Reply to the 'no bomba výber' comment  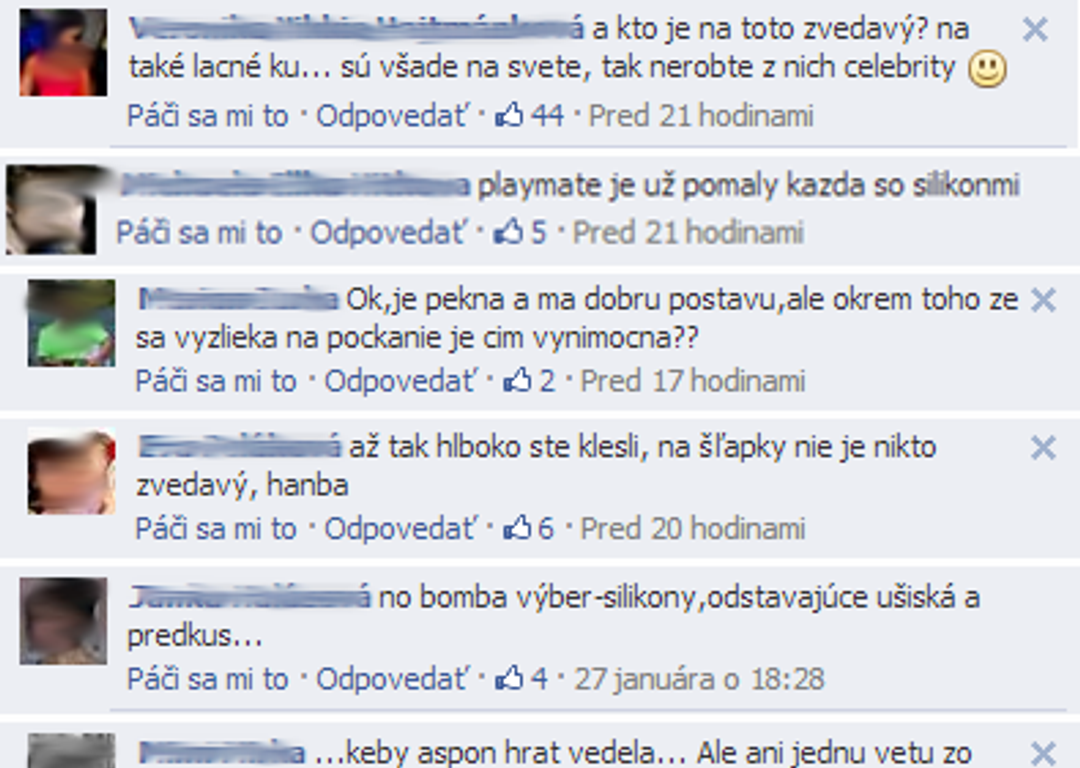click(x=393, y=679)
